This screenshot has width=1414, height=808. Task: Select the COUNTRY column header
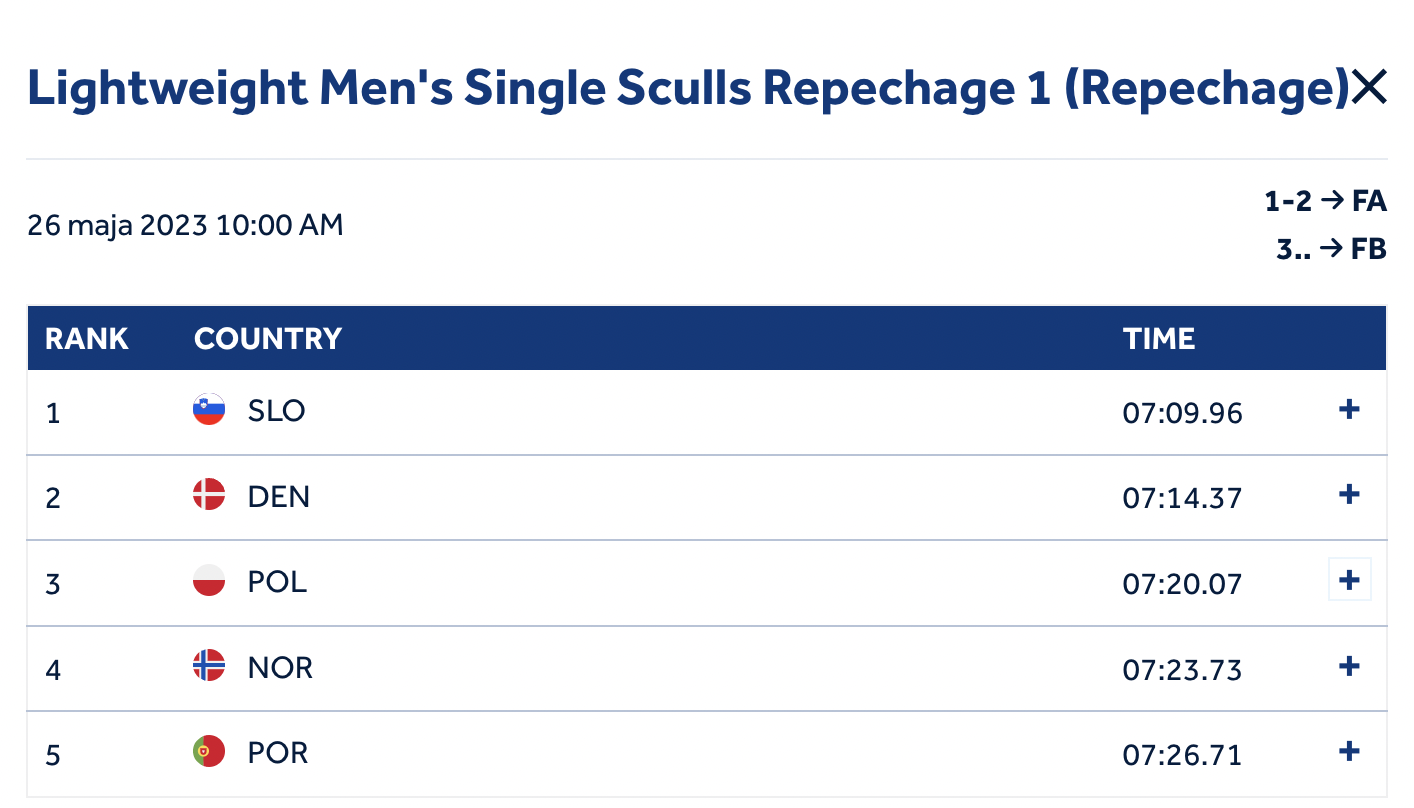tap(268, 339)
